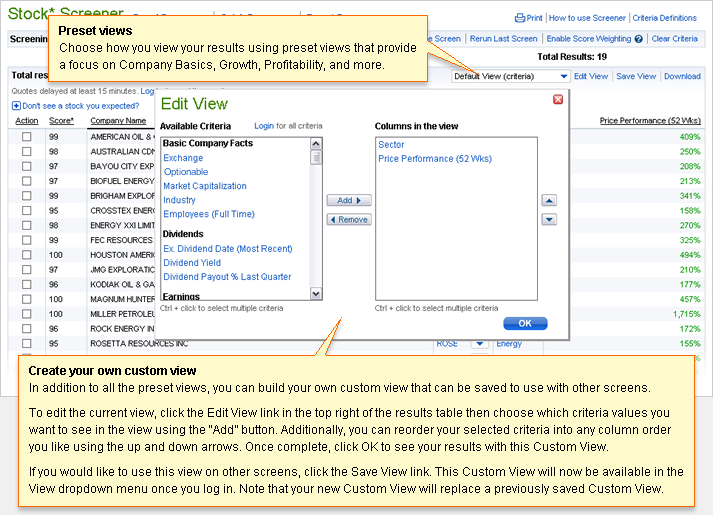Click the Enable Score Weighting help icon

[x=639, y=39]
